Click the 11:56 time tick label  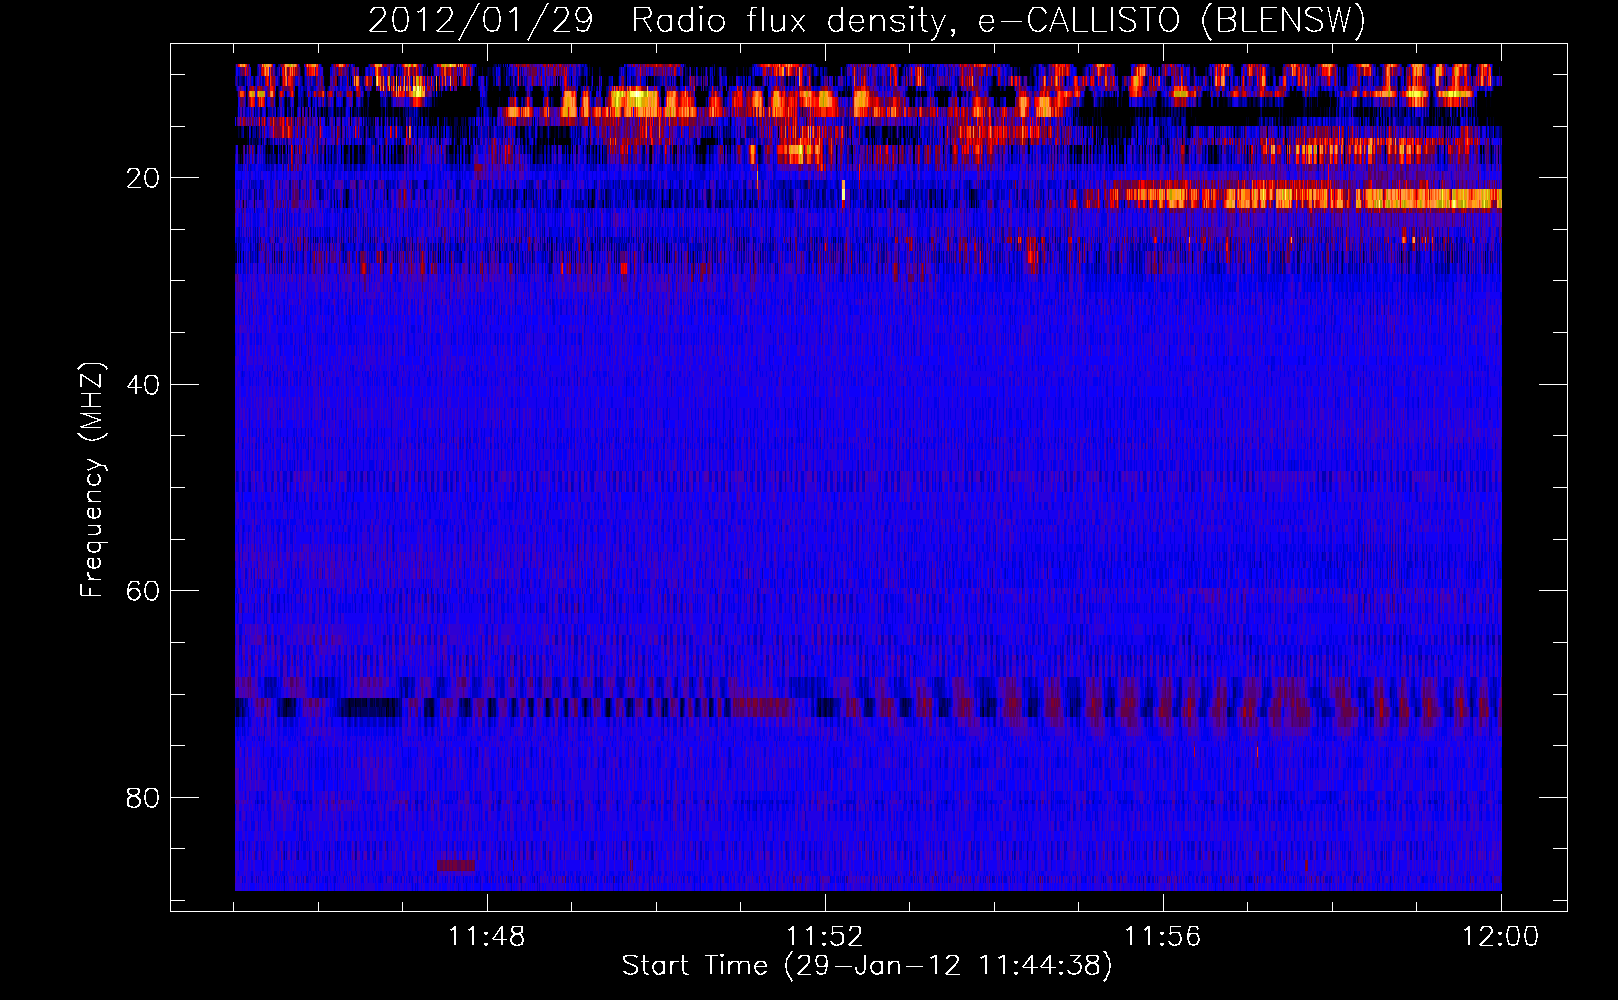pos(1163,937)
